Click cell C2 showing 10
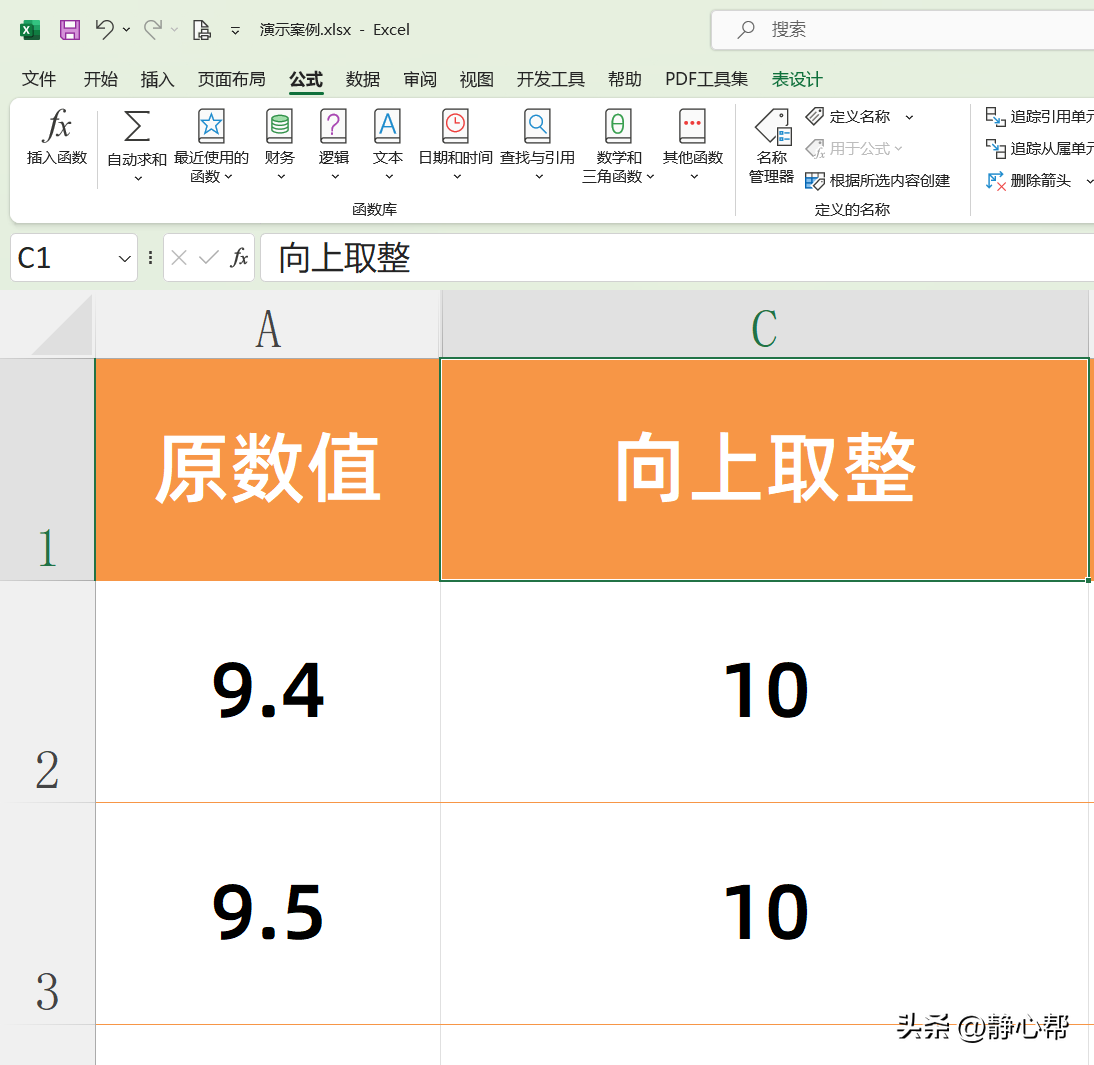 click(765, 692)
